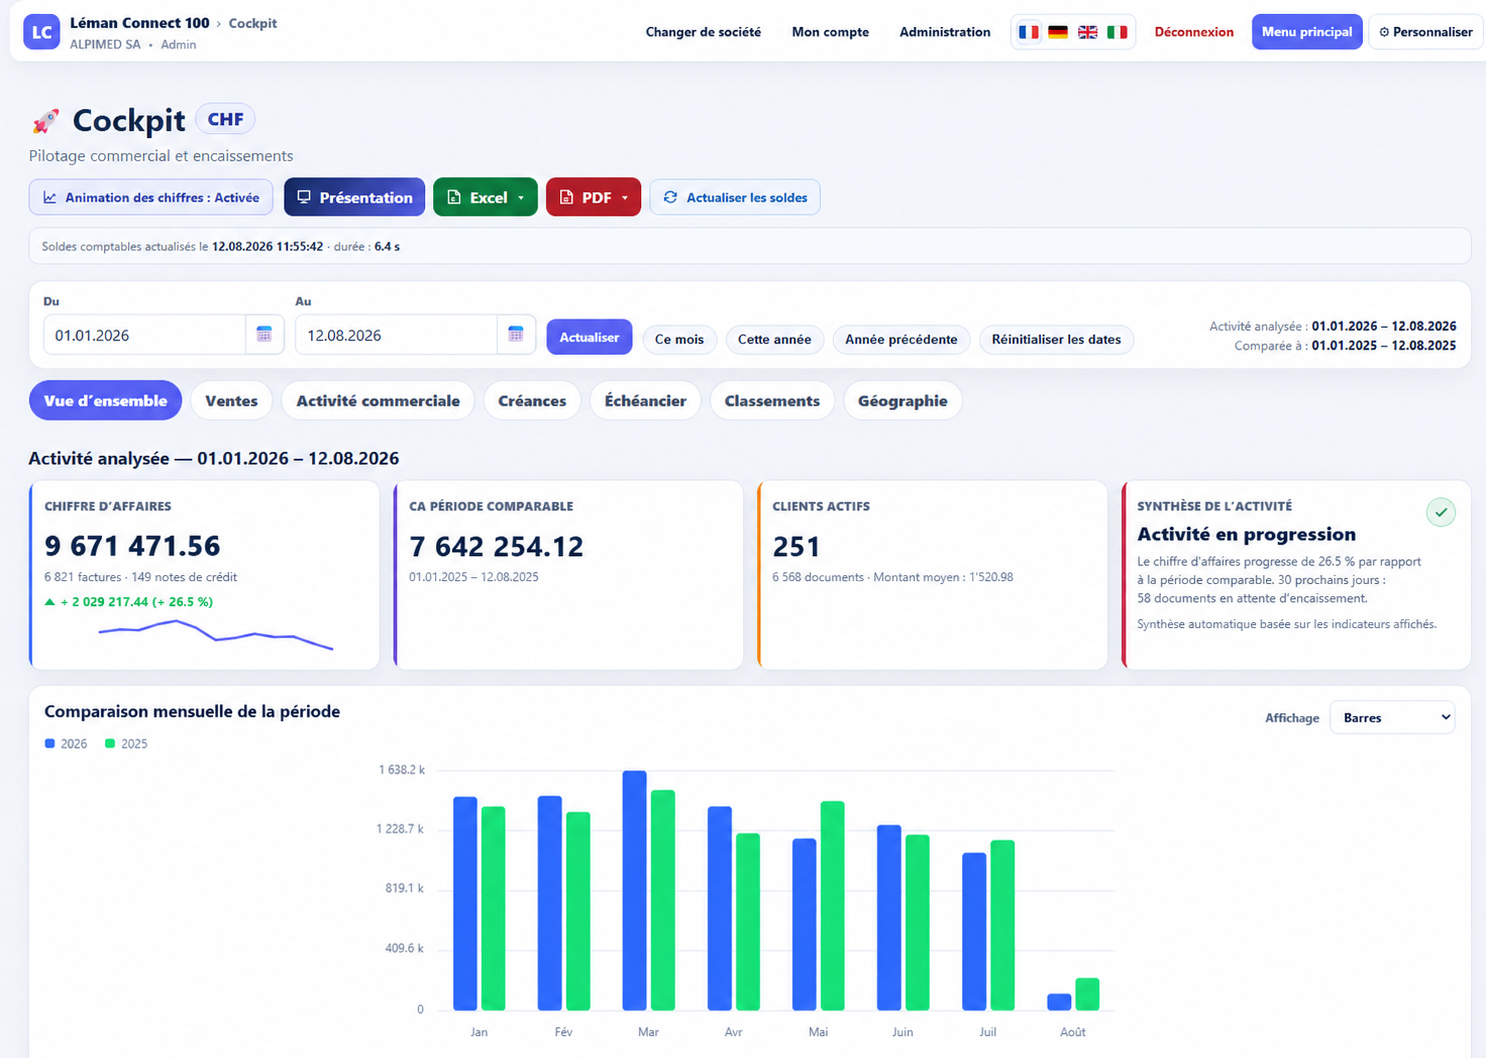Open the Affichage Barres dropdown
This screenshot has height=1058, width=1486.
tap(1392, 717)
